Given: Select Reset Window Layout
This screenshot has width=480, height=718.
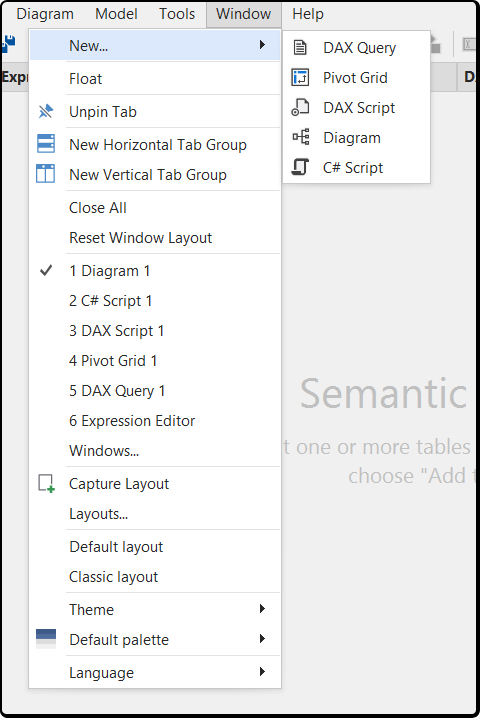Looking at the screenshot, I should tap(155, 238).
